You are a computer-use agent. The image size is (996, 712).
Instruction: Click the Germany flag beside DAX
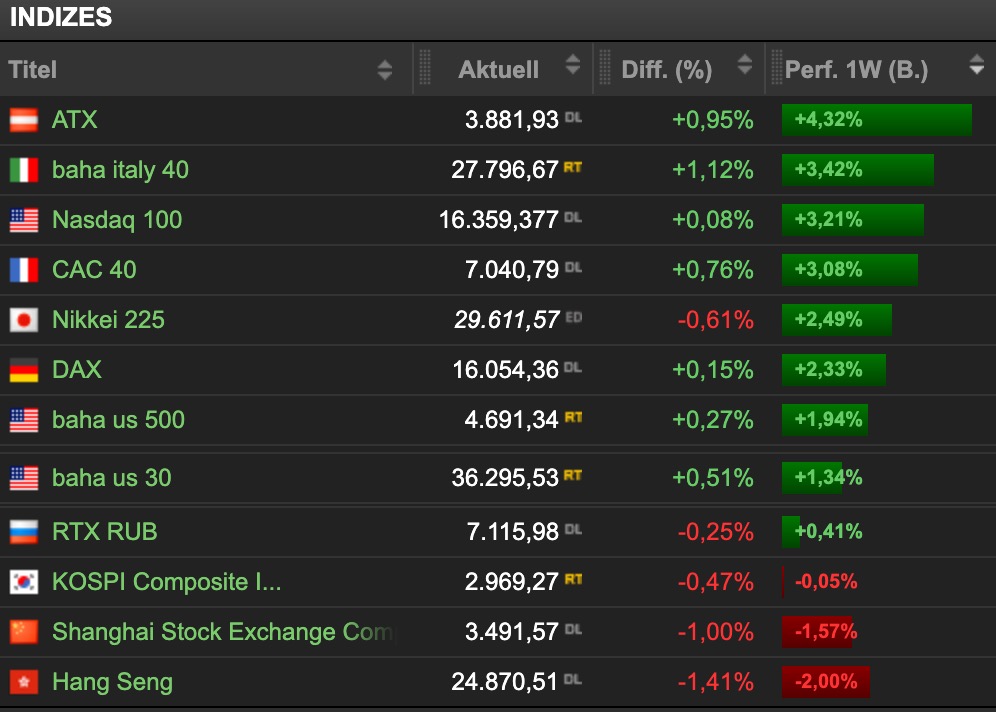24,370
